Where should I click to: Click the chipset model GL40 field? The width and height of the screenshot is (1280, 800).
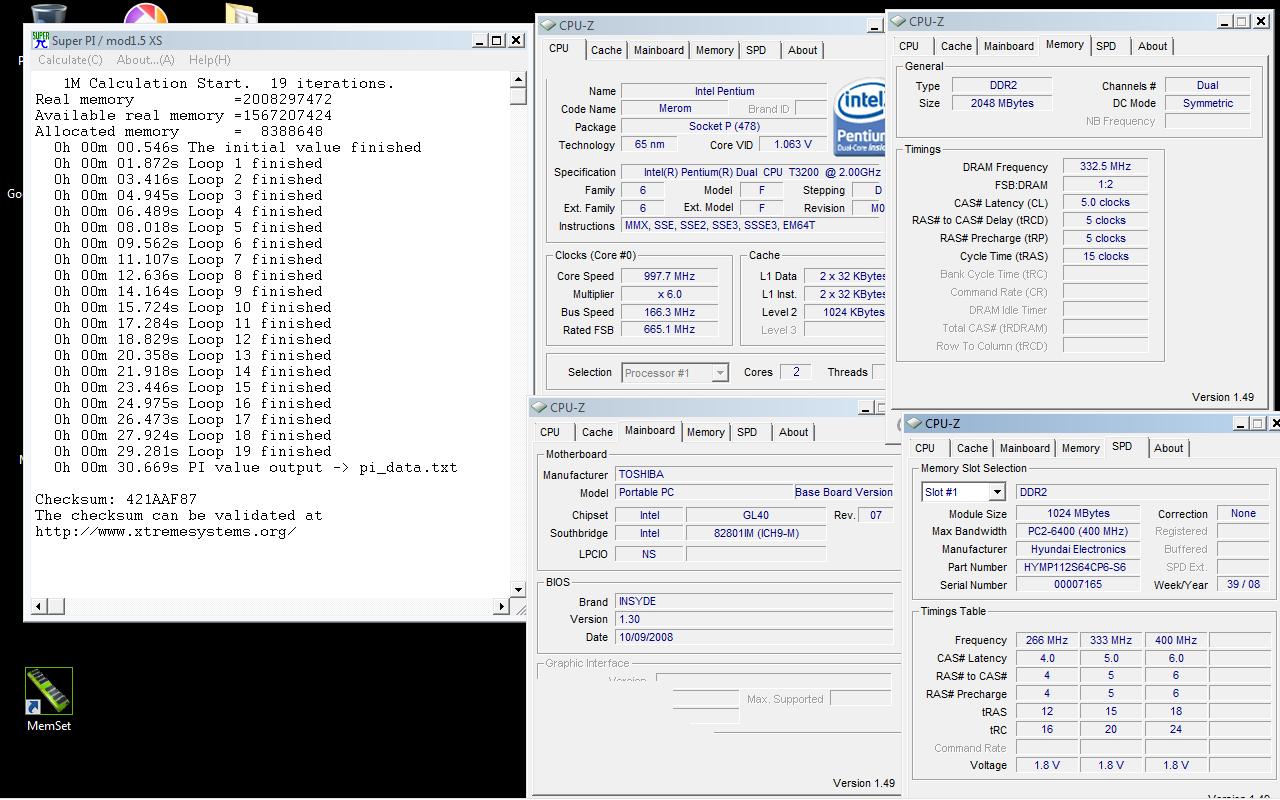coord(756,516)
